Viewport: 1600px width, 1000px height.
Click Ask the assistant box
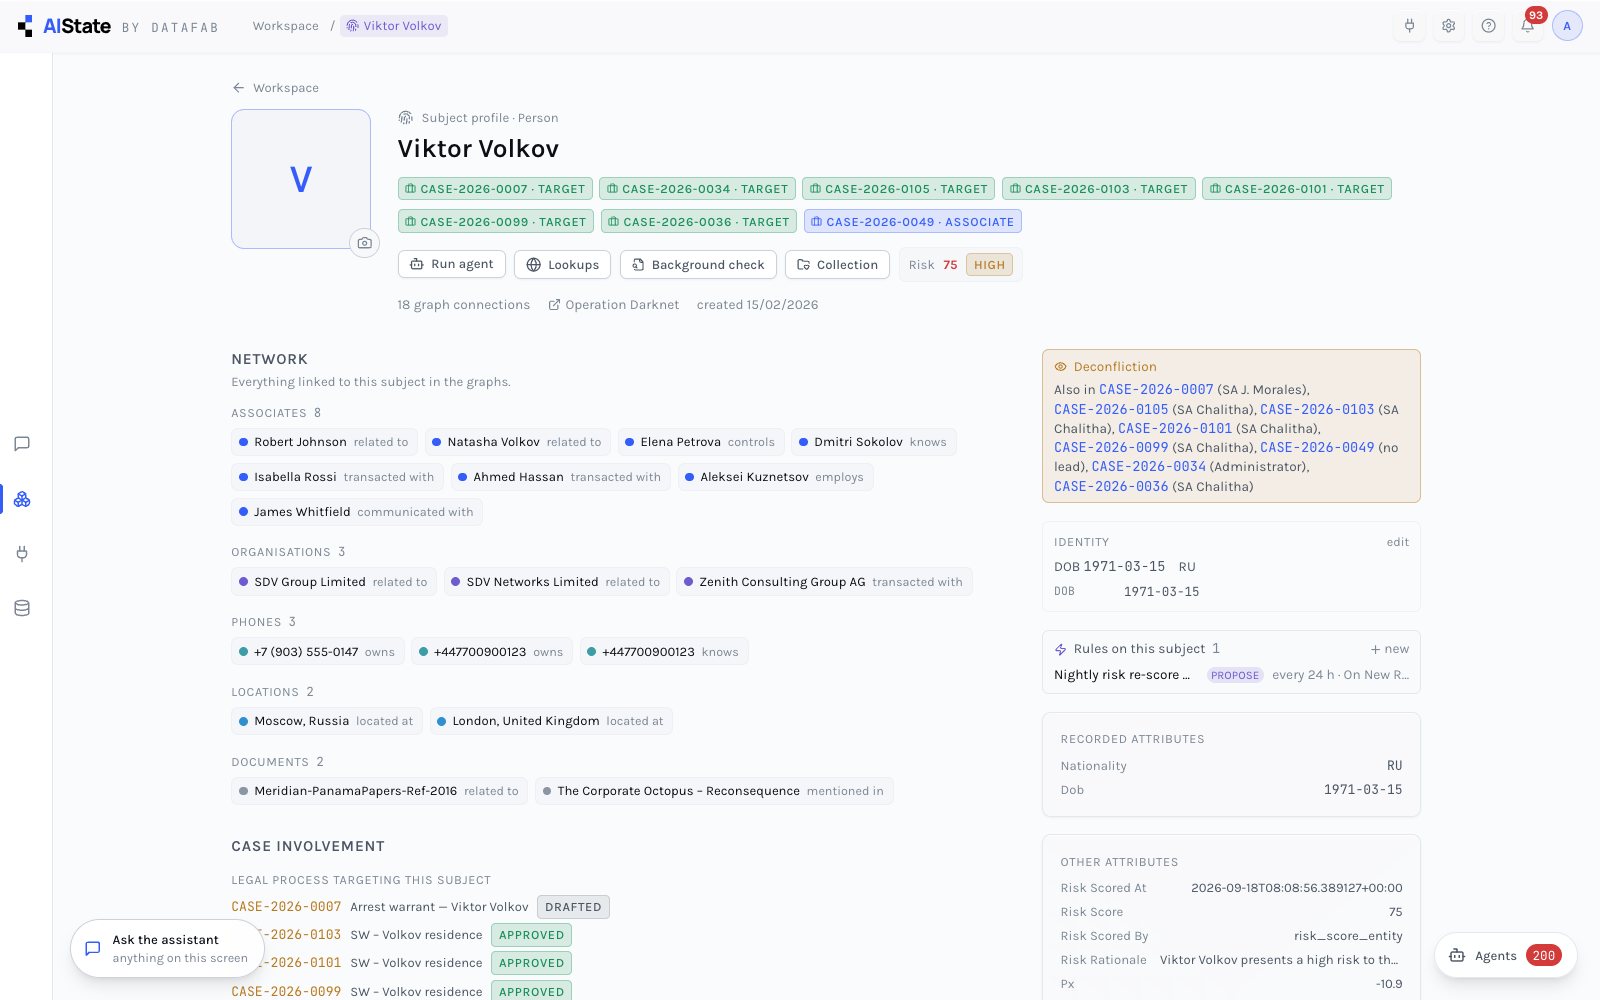tap(167, 949)
